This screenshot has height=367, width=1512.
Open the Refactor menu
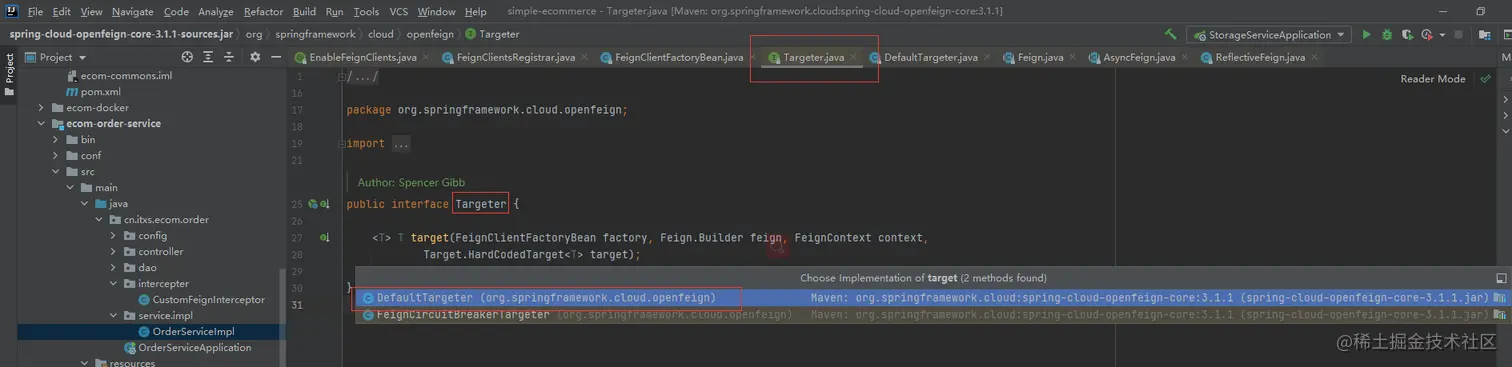[x=263, y=11]
